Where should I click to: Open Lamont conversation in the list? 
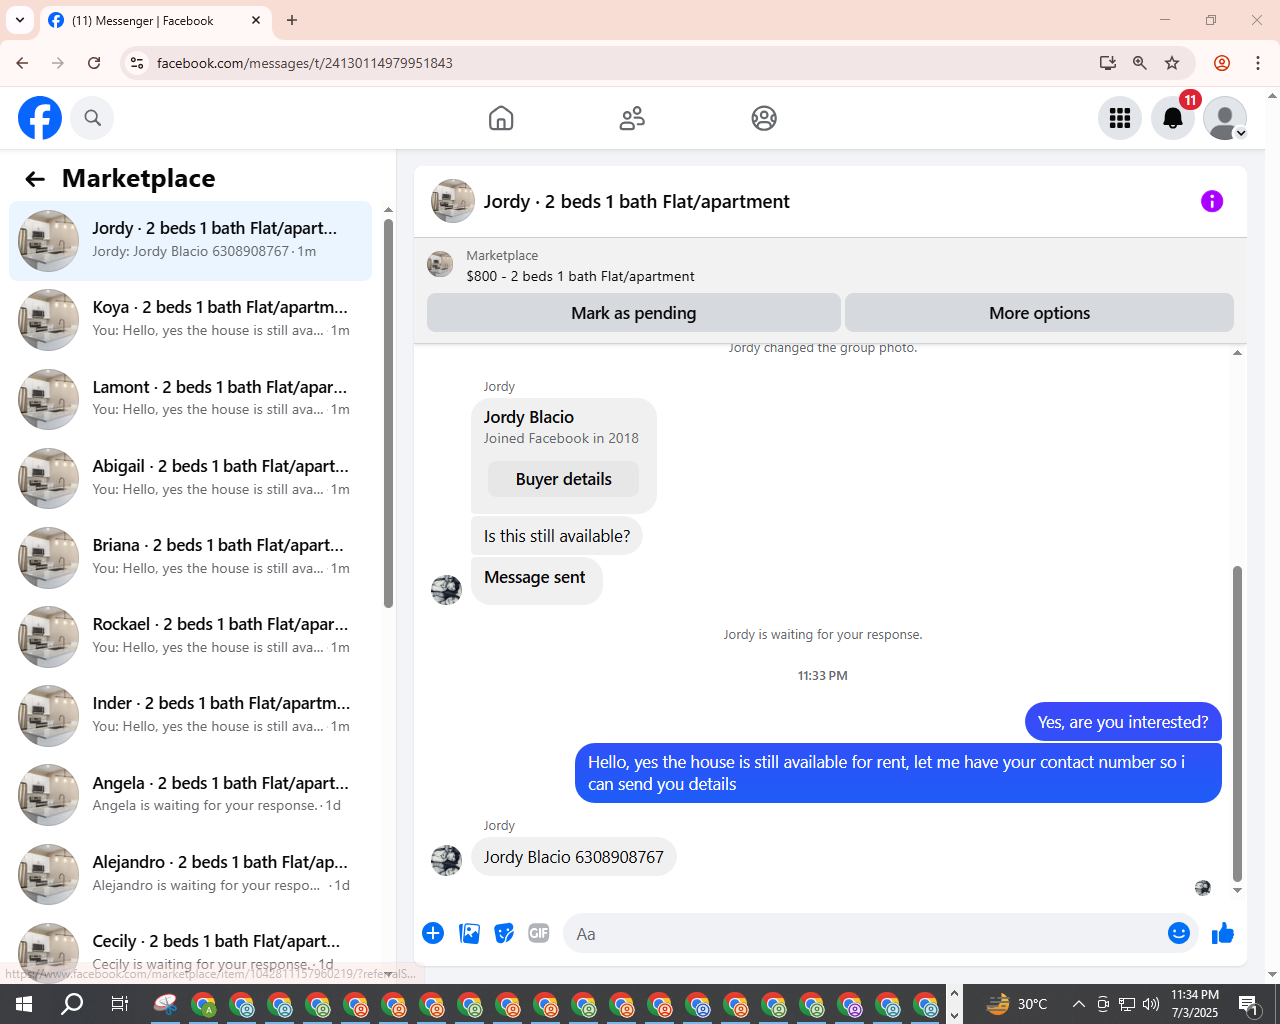click(x=190, y=399)
